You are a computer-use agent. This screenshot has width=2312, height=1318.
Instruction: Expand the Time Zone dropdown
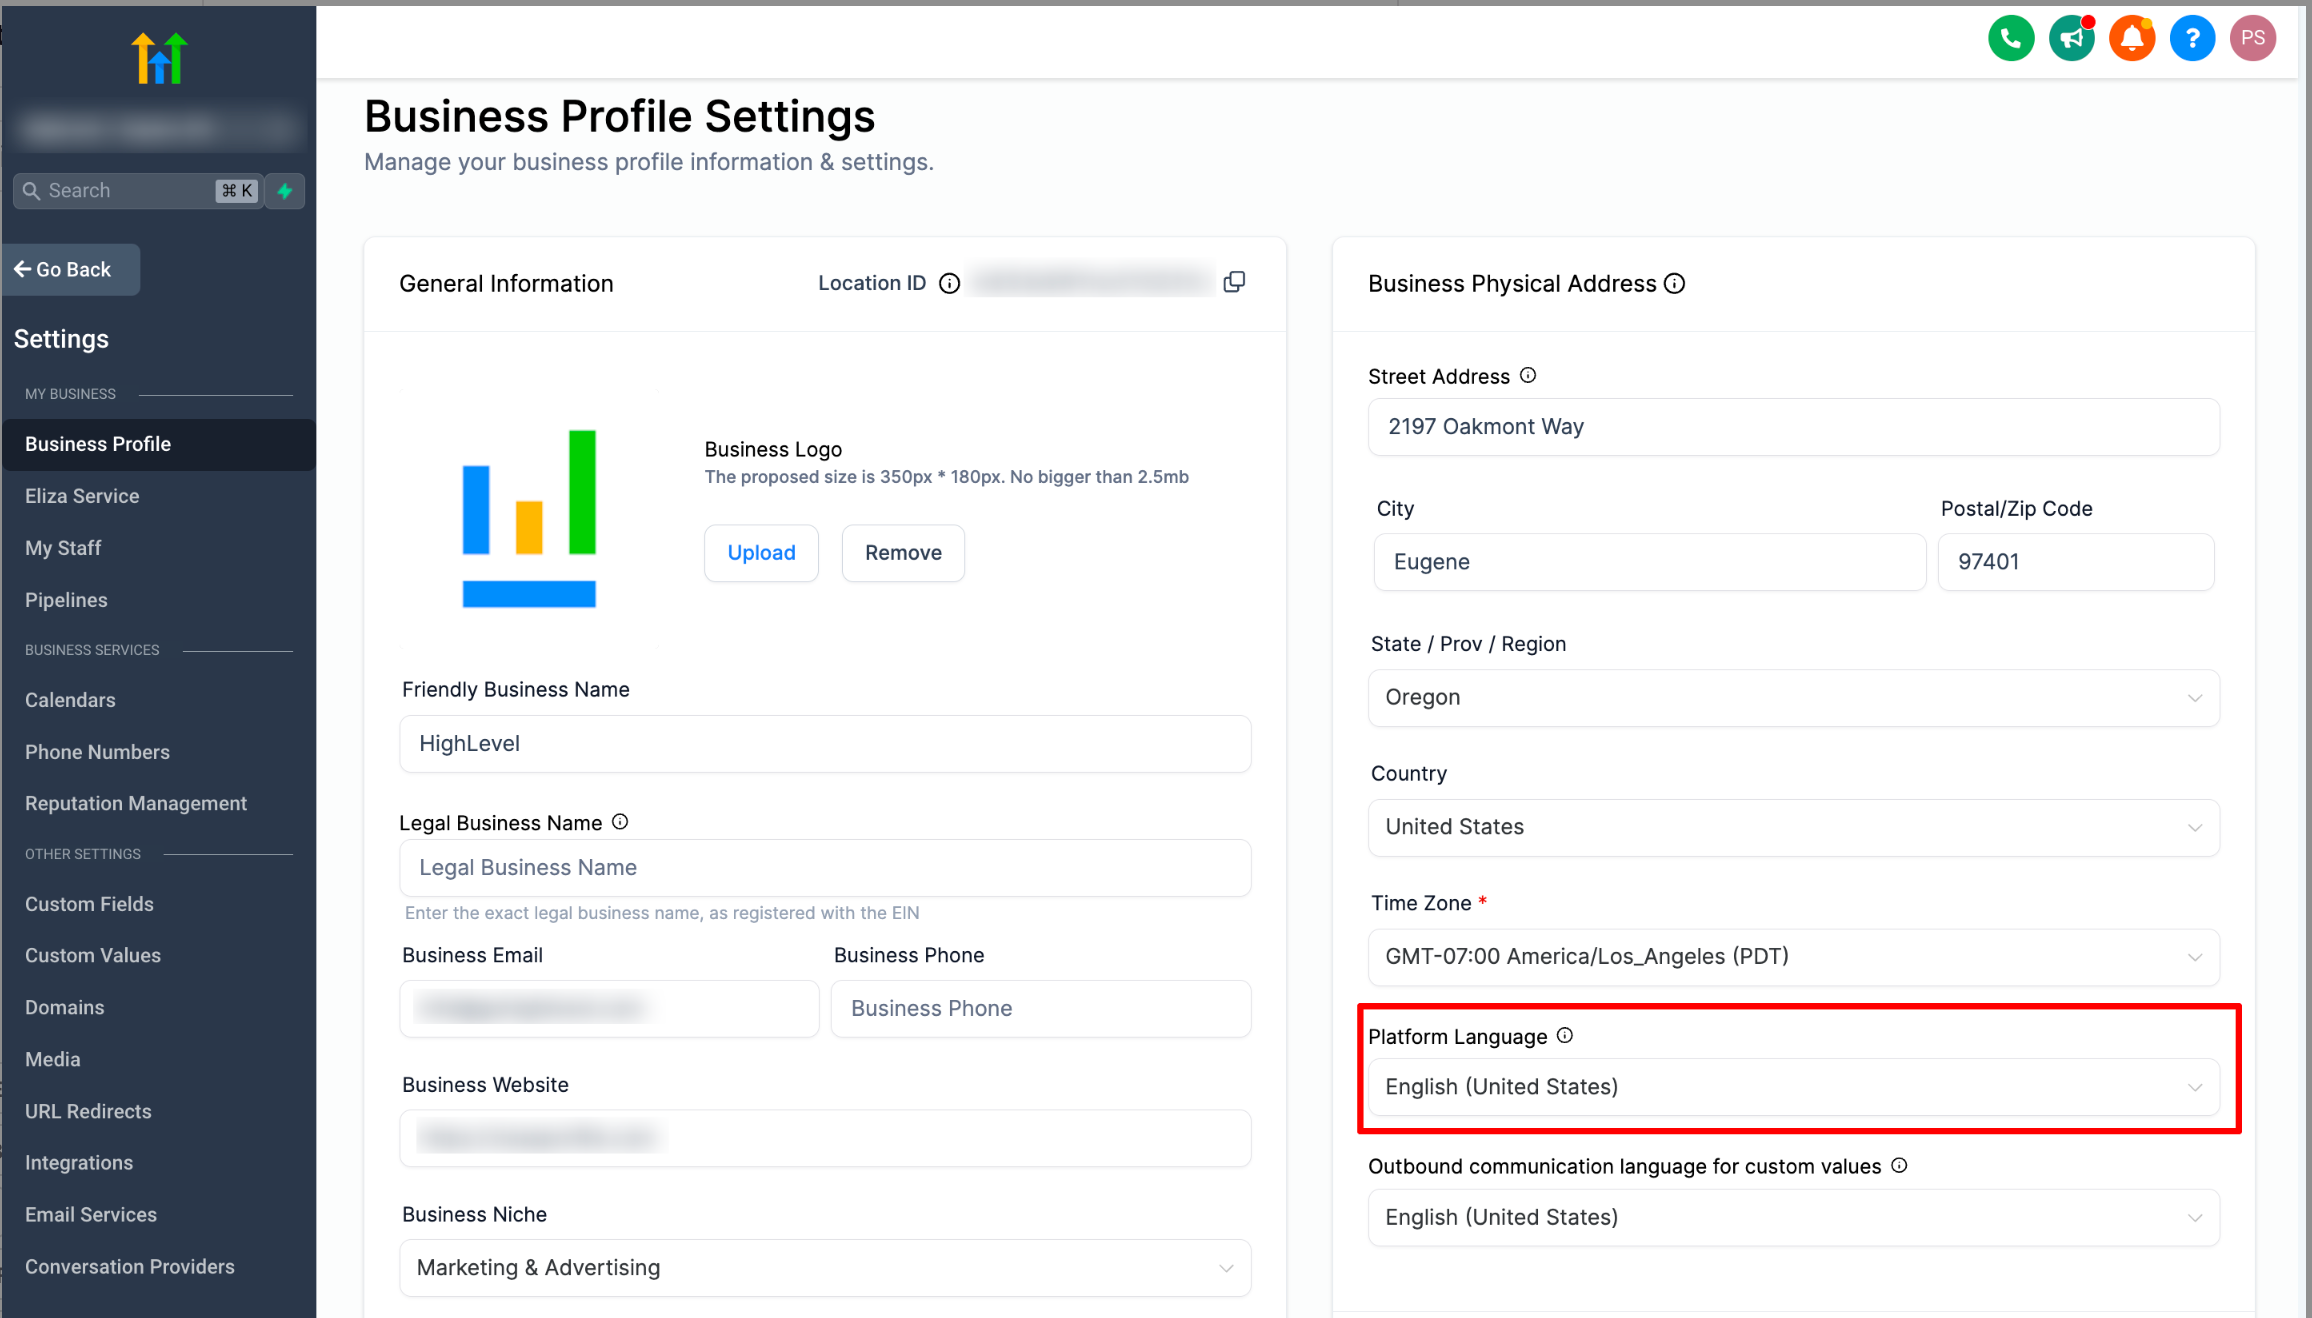1793,957
